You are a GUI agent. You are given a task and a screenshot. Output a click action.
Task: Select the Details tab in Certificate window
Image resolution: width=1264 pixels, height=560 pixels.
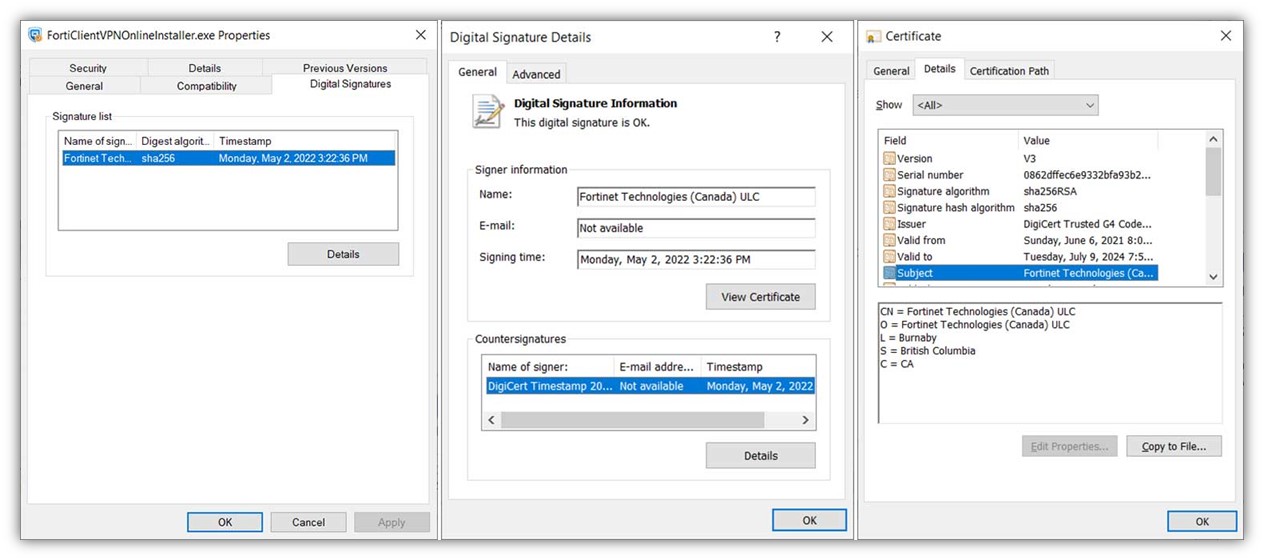point(939,69)
